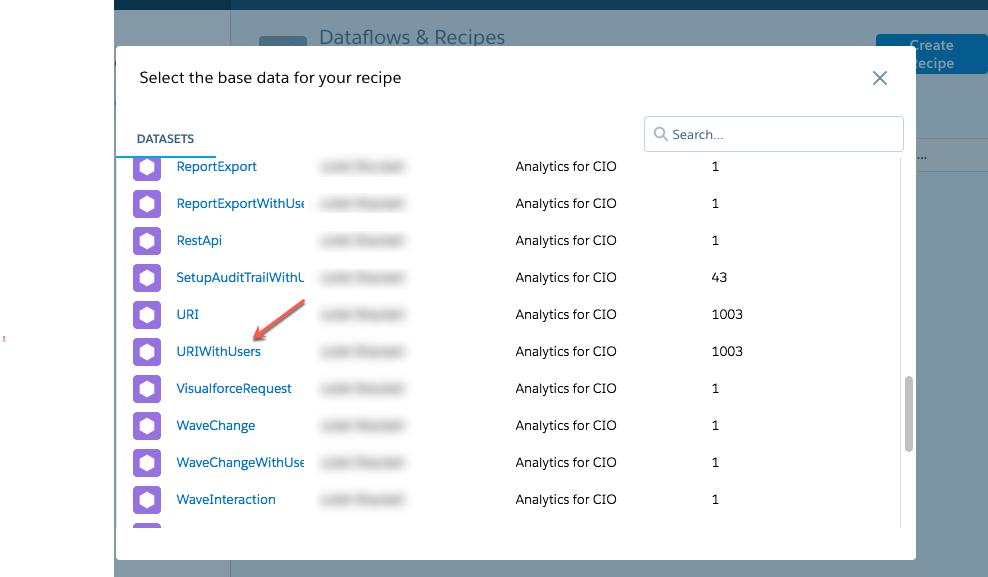Click the dataset list scrollbar thumb

coord(909,414)
